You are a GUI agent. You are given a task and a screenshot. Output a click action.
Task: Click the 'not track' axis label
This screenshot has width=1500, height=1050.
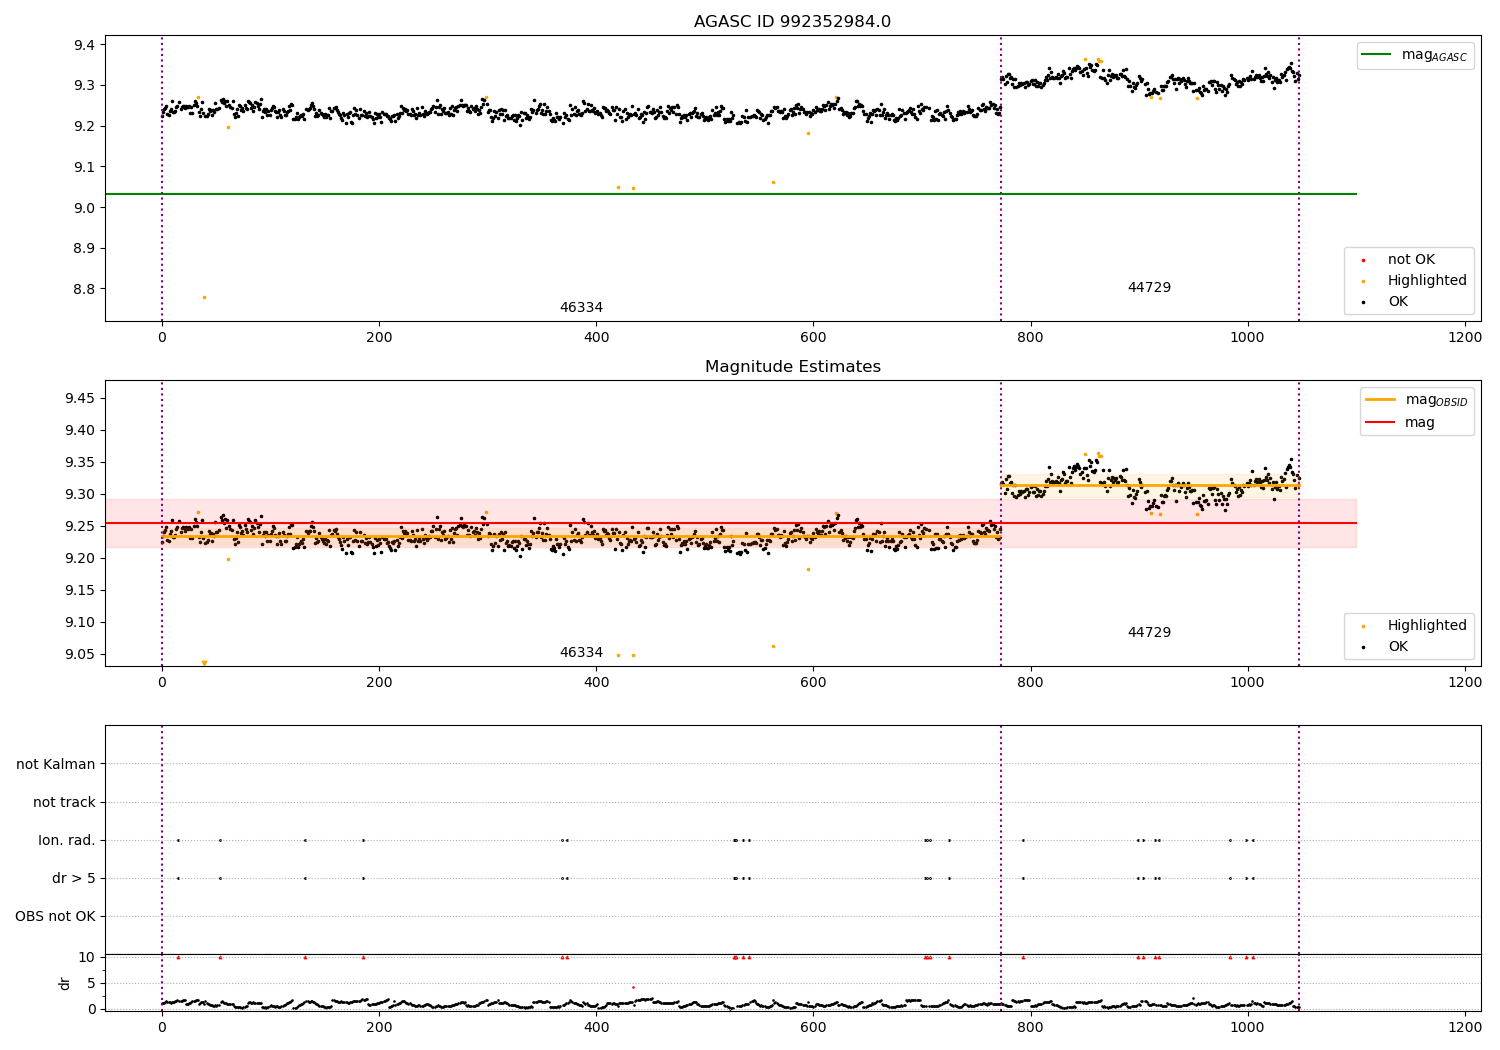64,803
